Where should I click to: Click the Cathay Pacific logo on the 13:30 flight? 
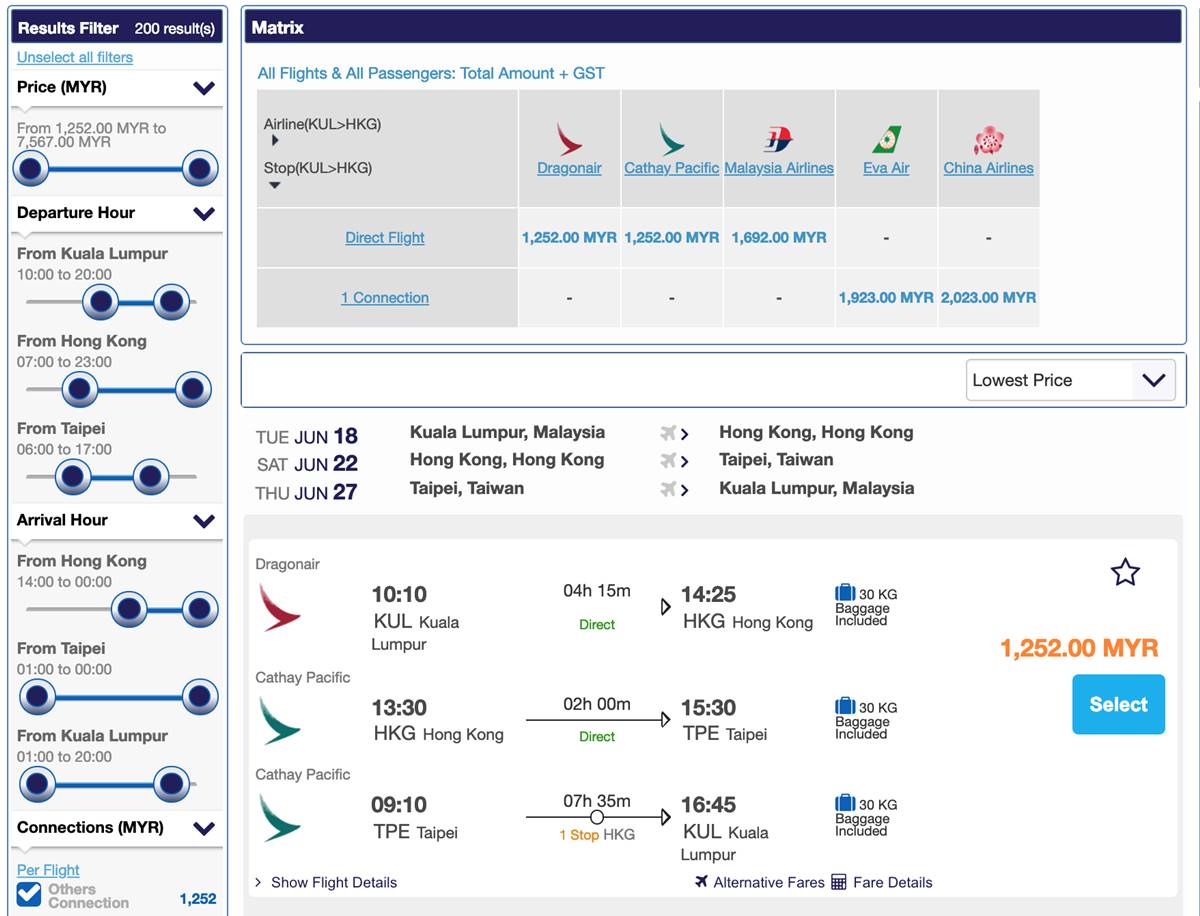pyautogui.click(x=280, y=720)
